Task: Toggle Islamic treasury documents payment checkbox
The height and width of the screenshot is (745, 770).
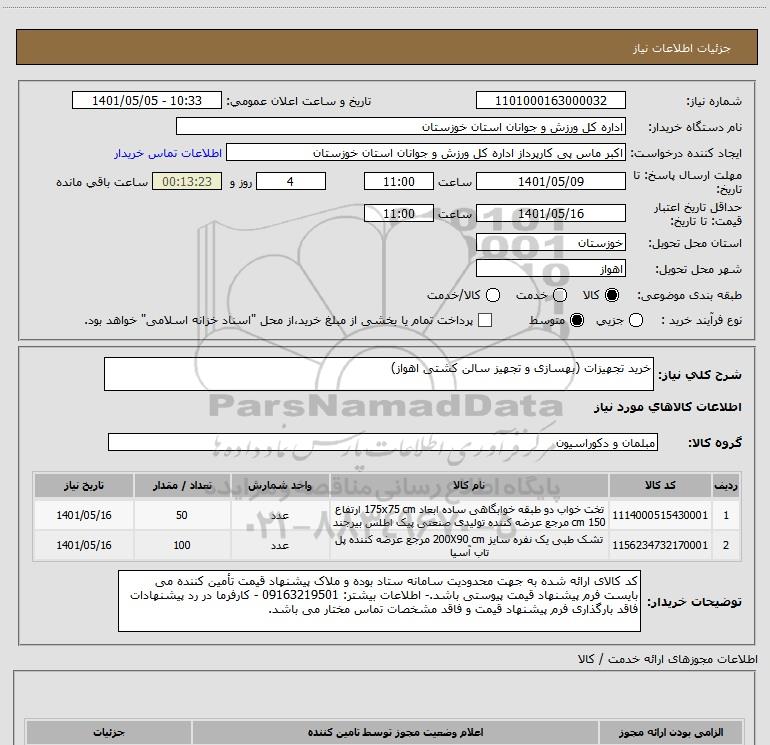Action: pyautogui.click(x=485, y=320)
